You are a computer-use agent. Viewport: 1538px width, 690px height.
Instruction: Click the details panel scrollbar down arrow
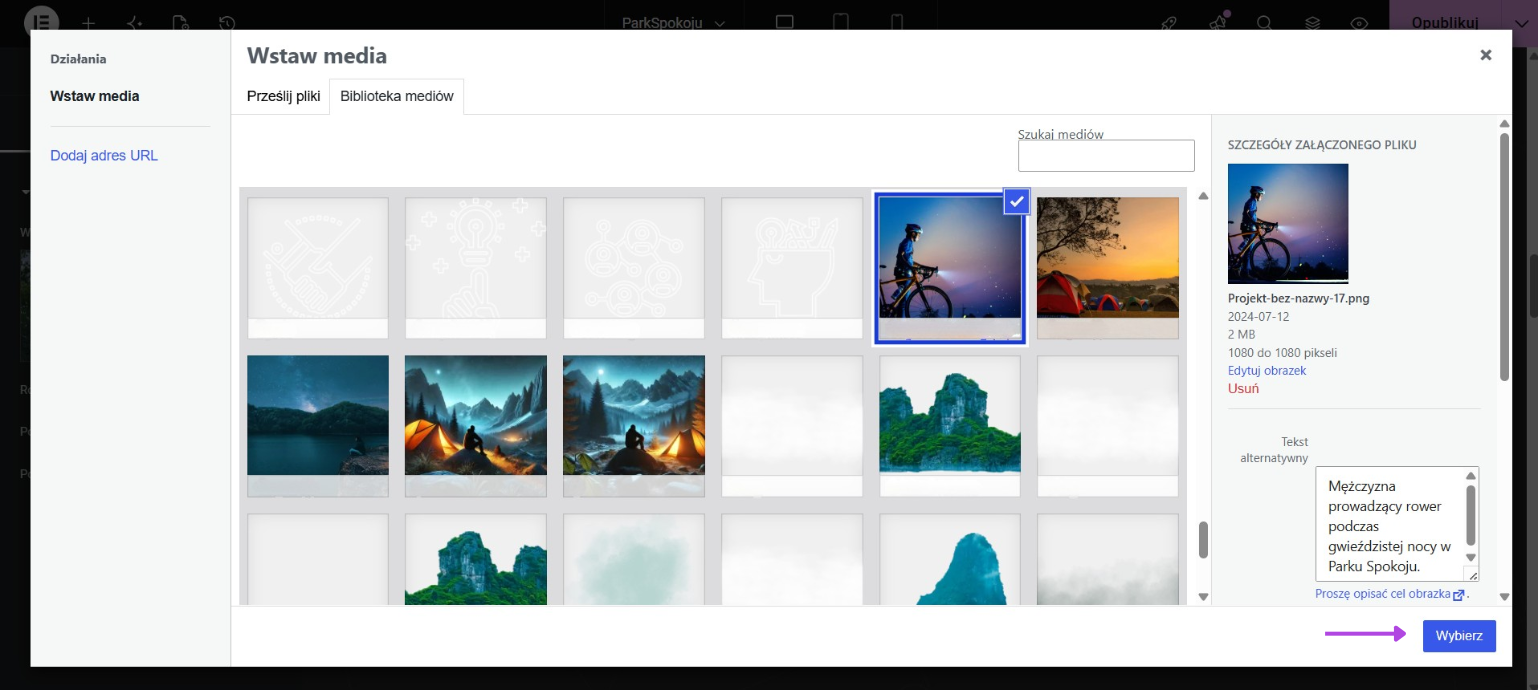point(1504,597)
